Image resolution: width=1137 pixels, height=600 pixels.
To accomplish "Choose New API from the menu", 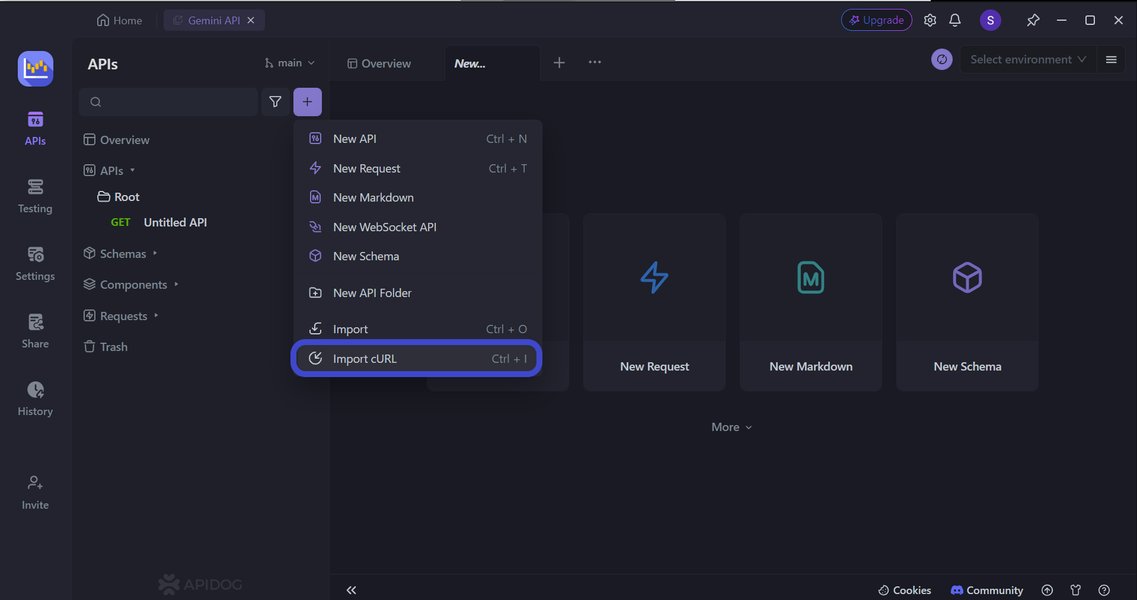I will pyautogui.click(x=418, y=139).
